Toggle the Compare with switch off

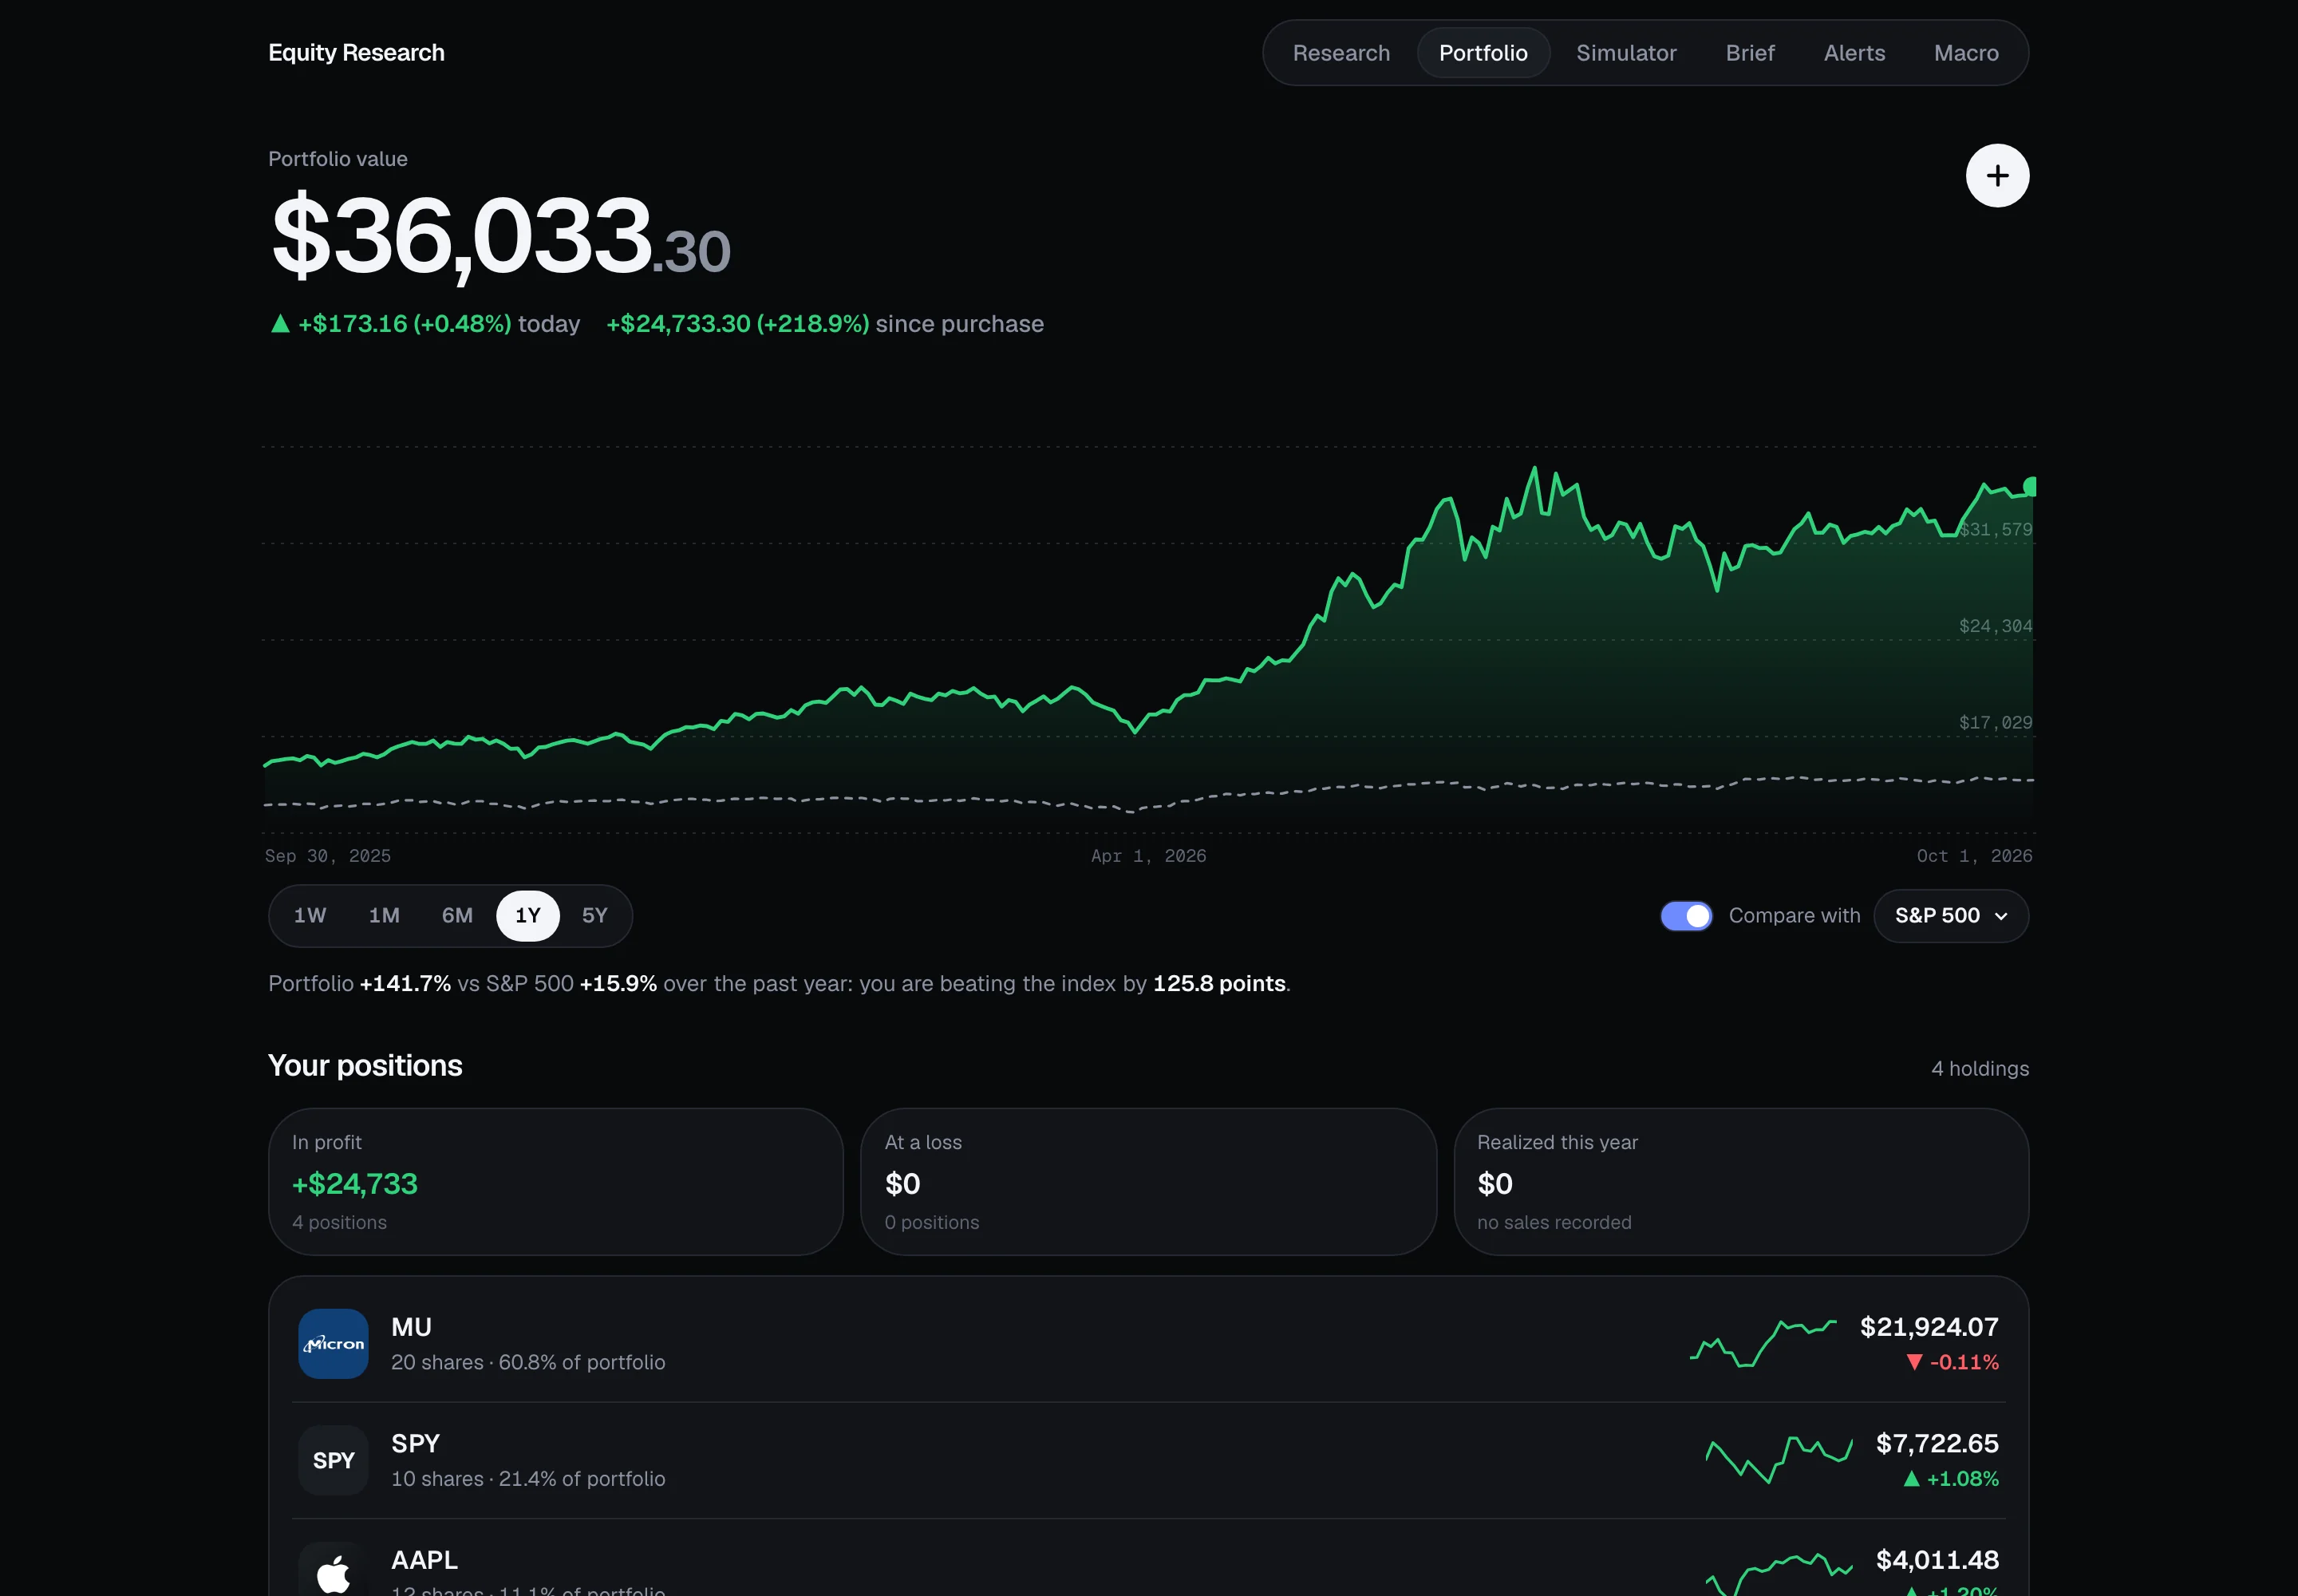(x=1686, y=915)
